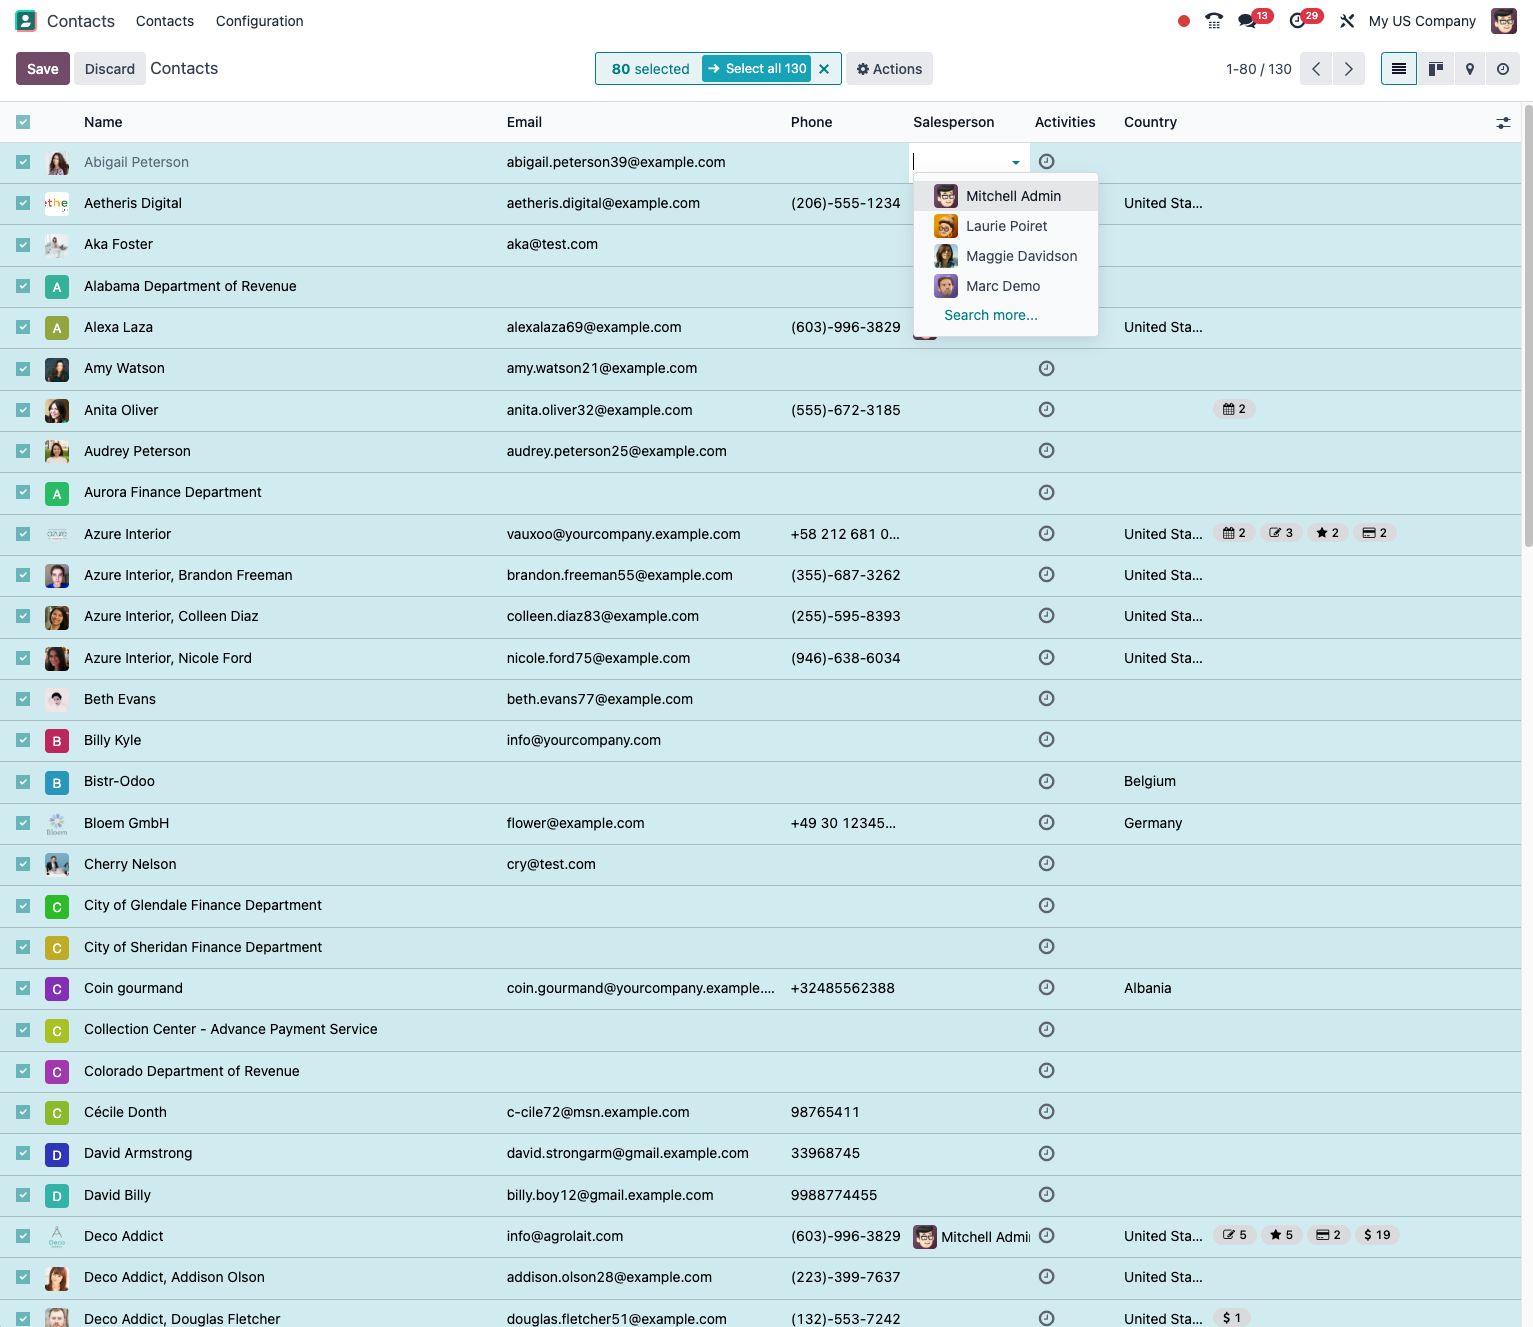Go to next page with right chevron
This screenshot has height=1327, width=1533.
tap(1349, 69)
